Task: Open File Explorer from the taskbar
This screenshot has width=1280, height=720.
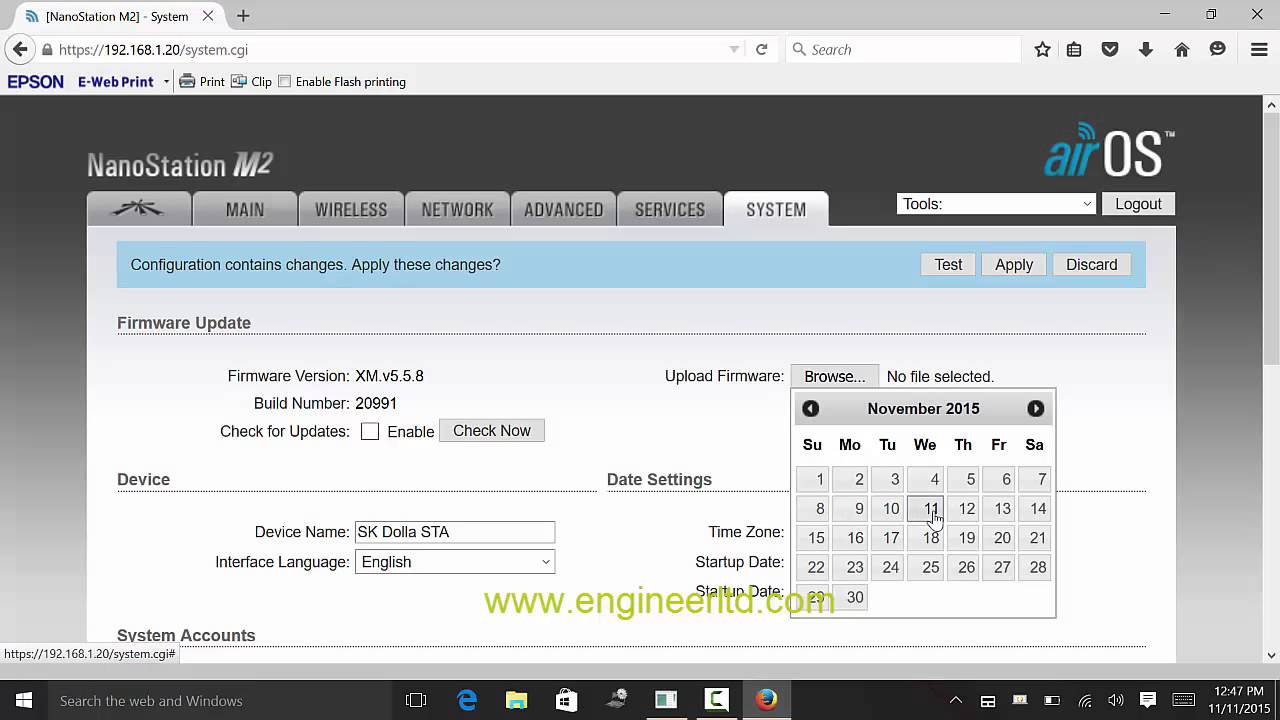Action: pos(516,700)
